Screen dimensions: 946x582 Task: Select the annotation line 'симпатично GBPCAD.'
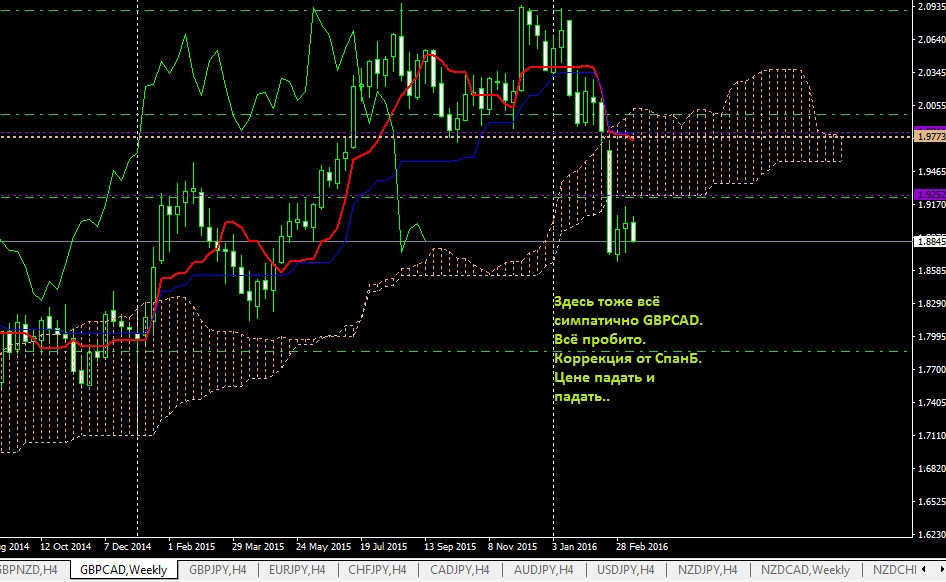tap(628, 320)
